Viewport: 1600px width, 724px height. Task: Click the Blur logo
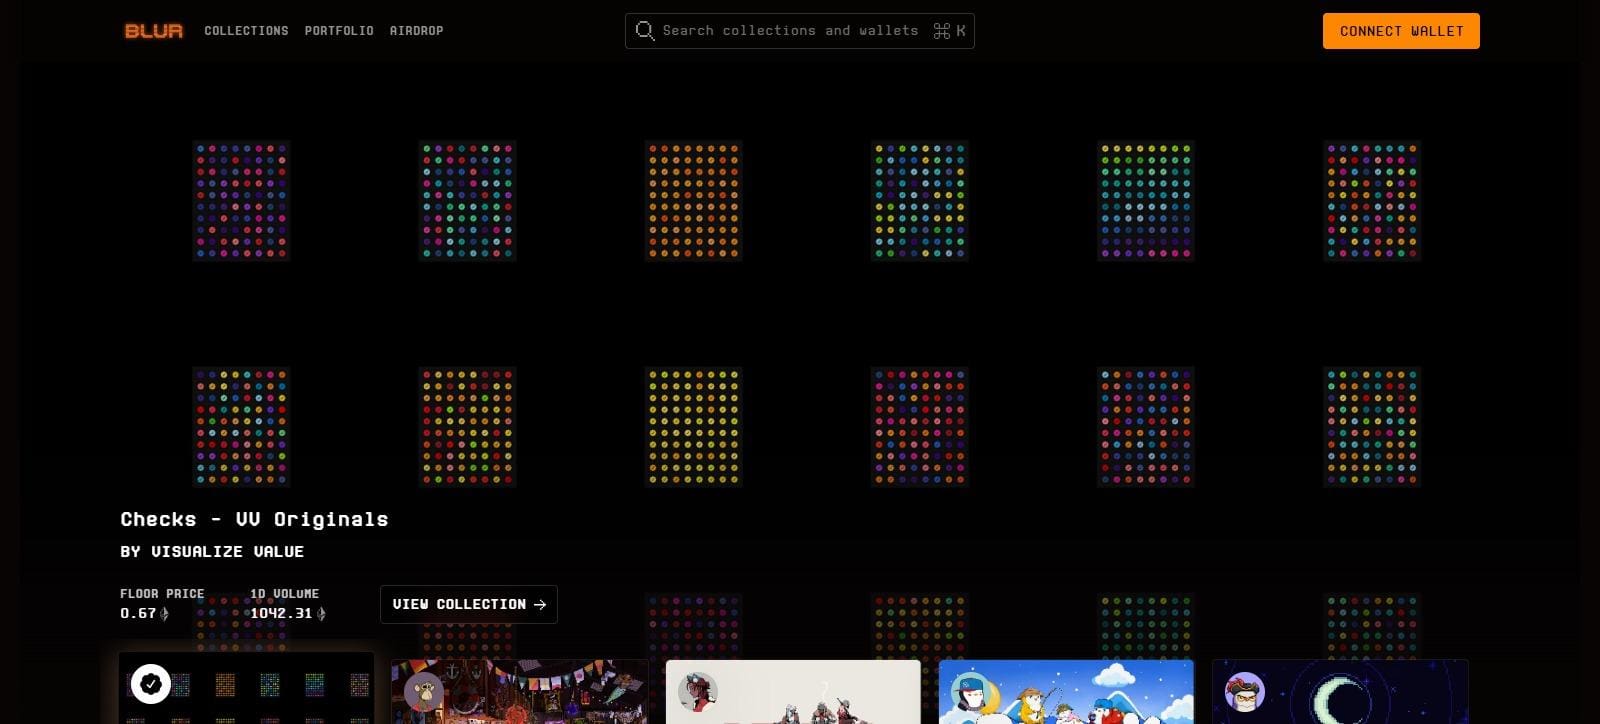point(154,31)
